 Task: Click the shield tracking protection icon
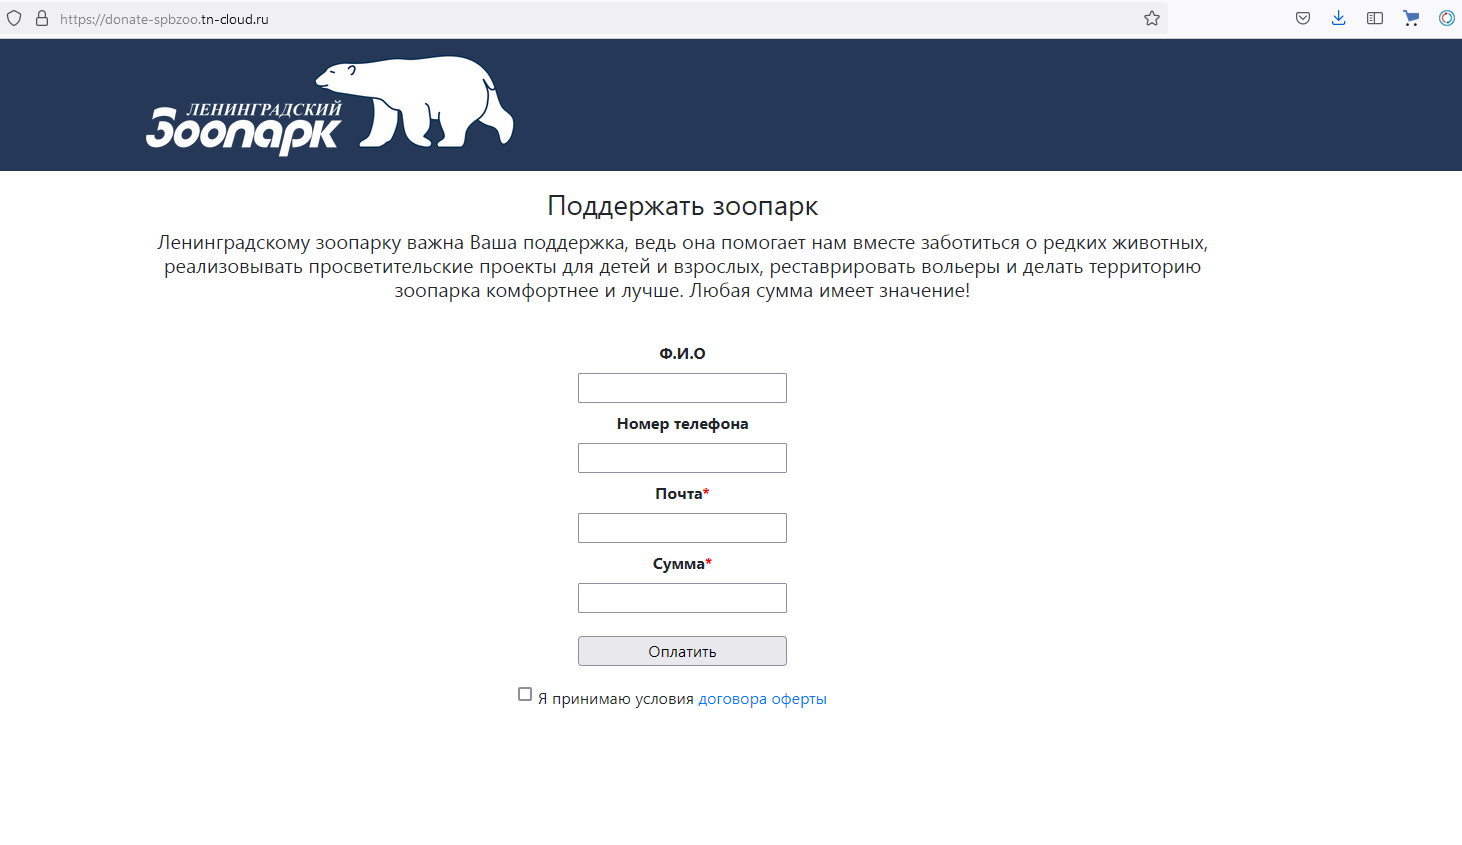pyautogui.click(x=14, y=18)
